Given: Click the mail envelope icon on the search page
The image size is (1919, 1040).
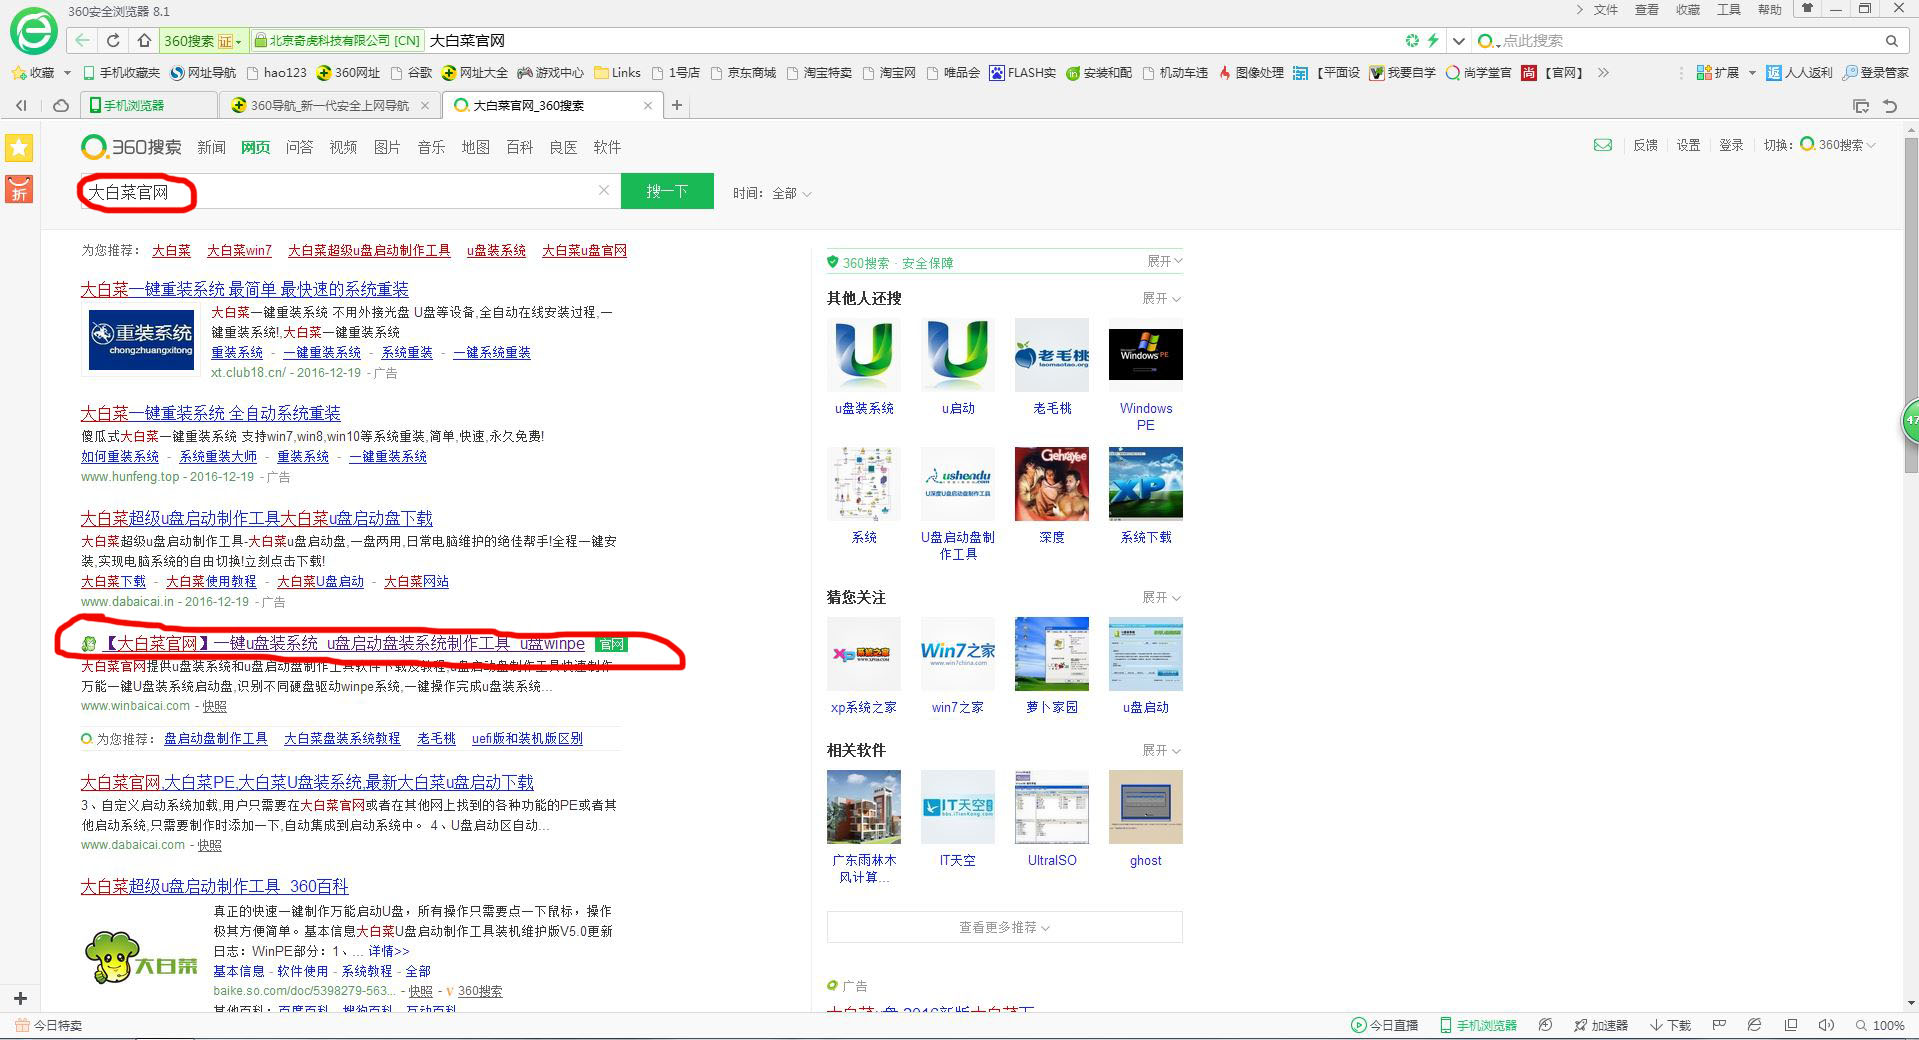Looking at the screenshot, I should tap(1602, 145).
